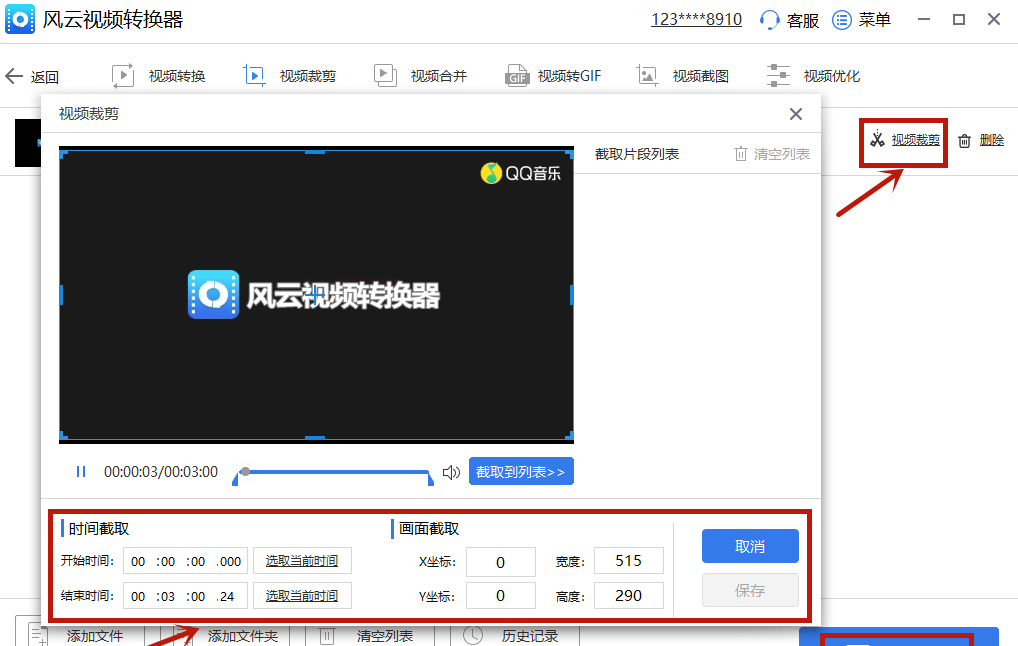
Task: Click the clock icon beside 历史记录
Action: tap(473, 635)
